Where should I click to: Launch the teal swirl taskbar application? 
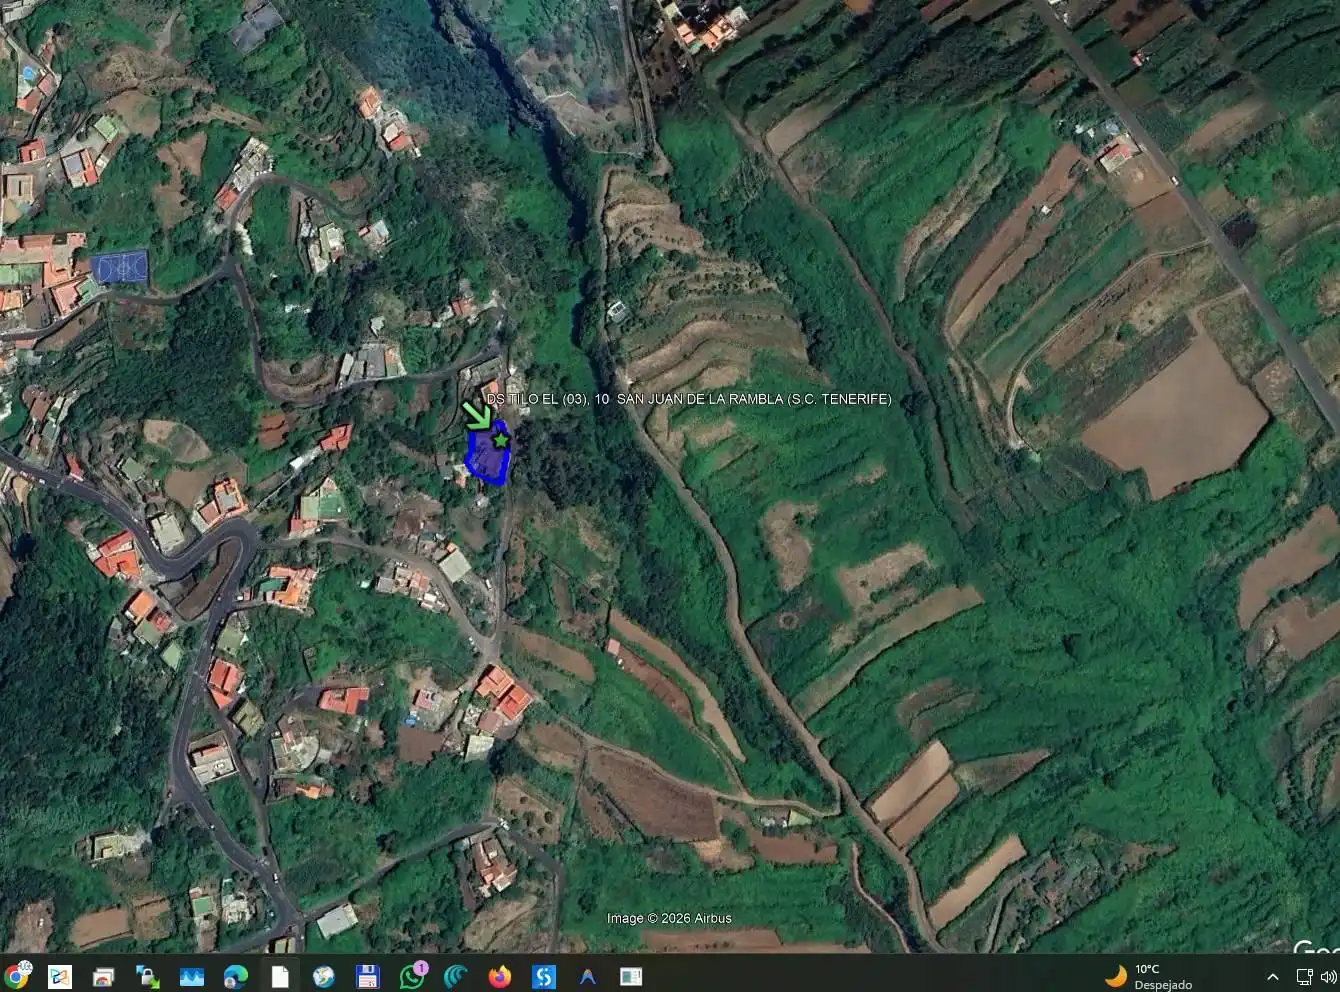click(456, 976)
